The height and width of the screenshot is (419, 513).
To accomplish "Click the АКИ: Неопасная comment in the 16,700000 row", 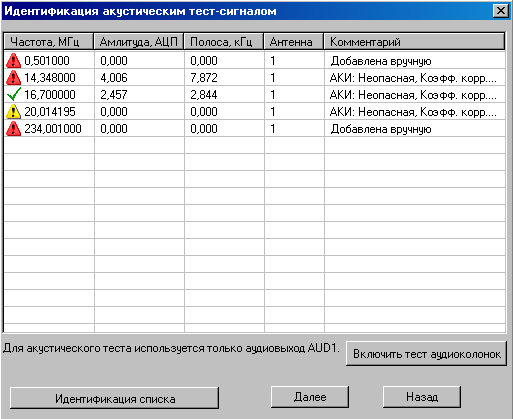I will coord(413,95).
